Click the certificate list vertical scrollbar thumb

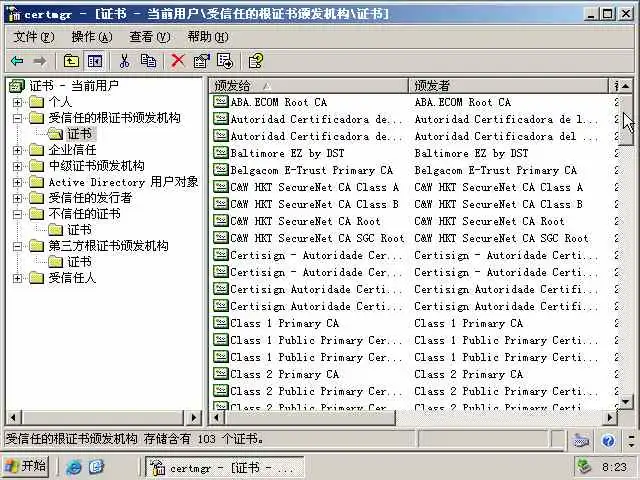click(x=626, y=120)
